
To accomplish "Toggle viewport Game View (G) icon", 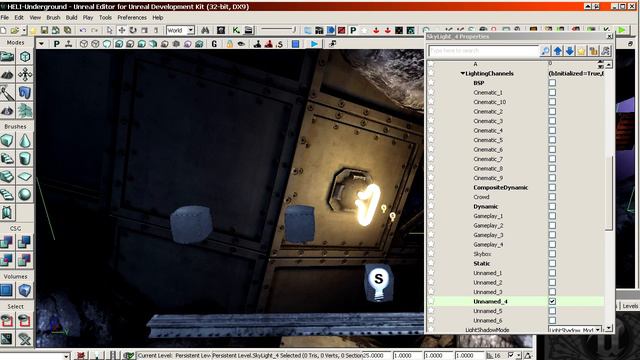I will click(214, 44).
